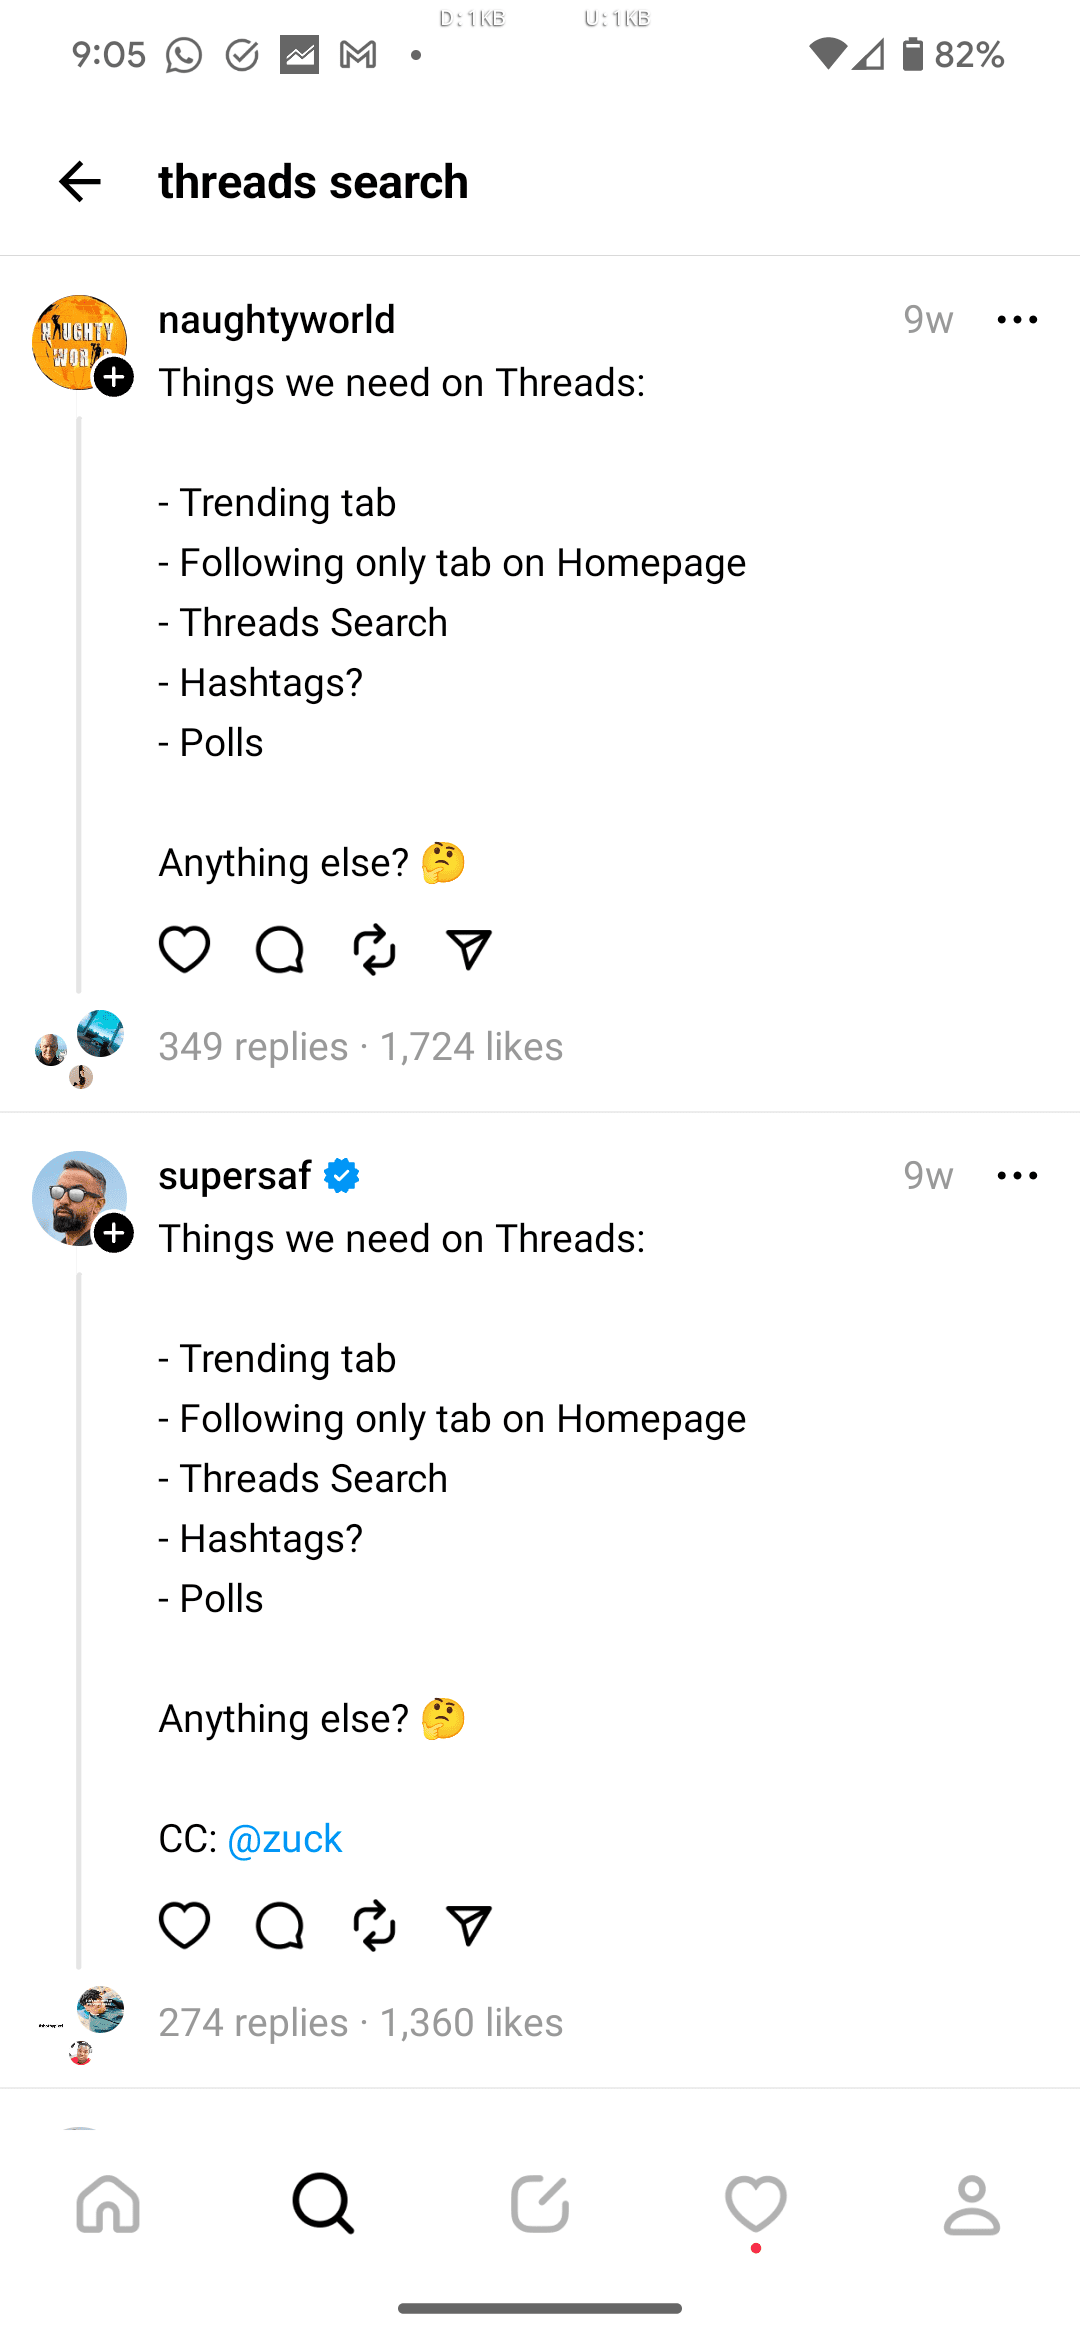Open the @zuck mention link
Screen dimensions: 1080x2340
[285, 1838]
